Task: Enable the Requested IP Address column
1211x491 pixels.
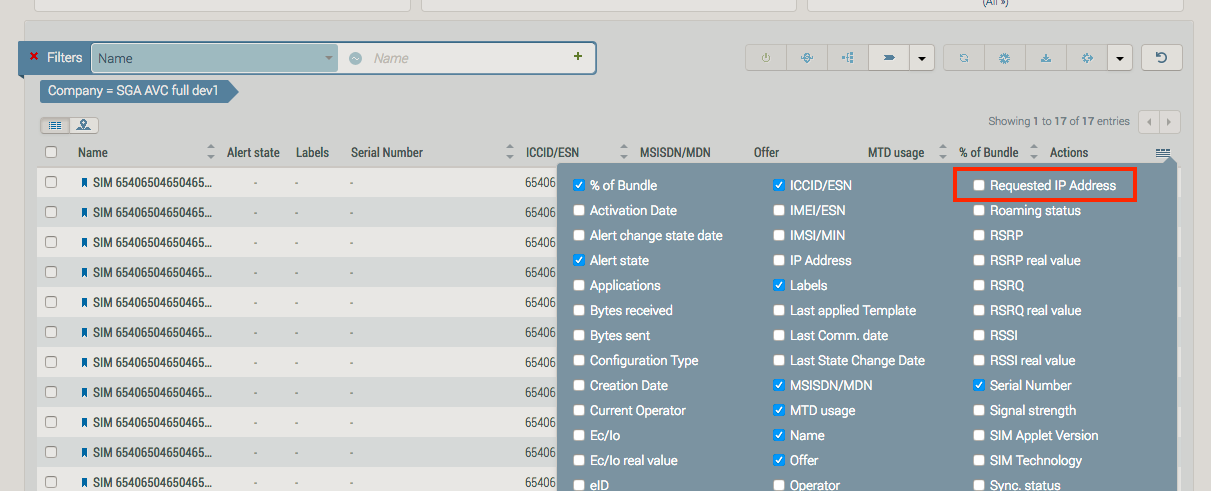Action: coord(980,185)
